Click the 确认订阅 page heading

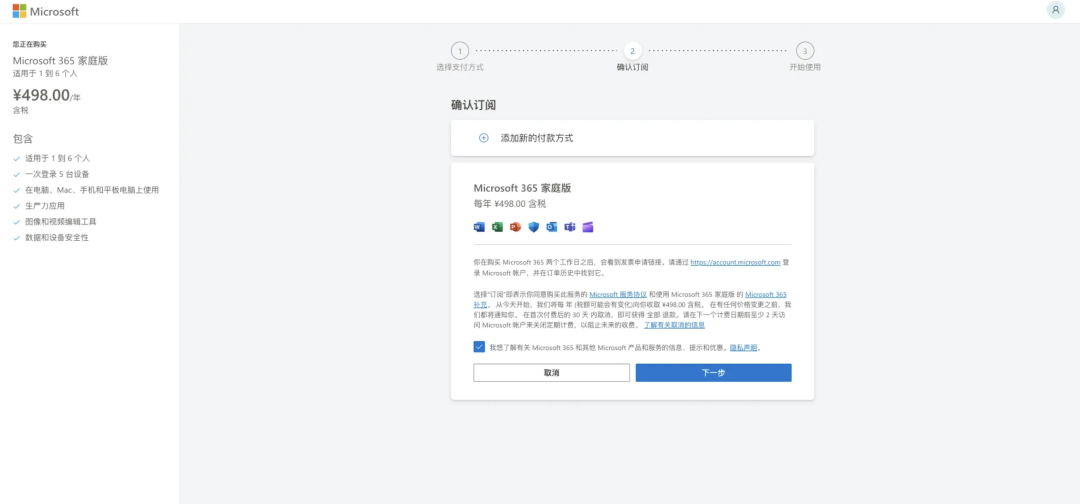(474, 105)
